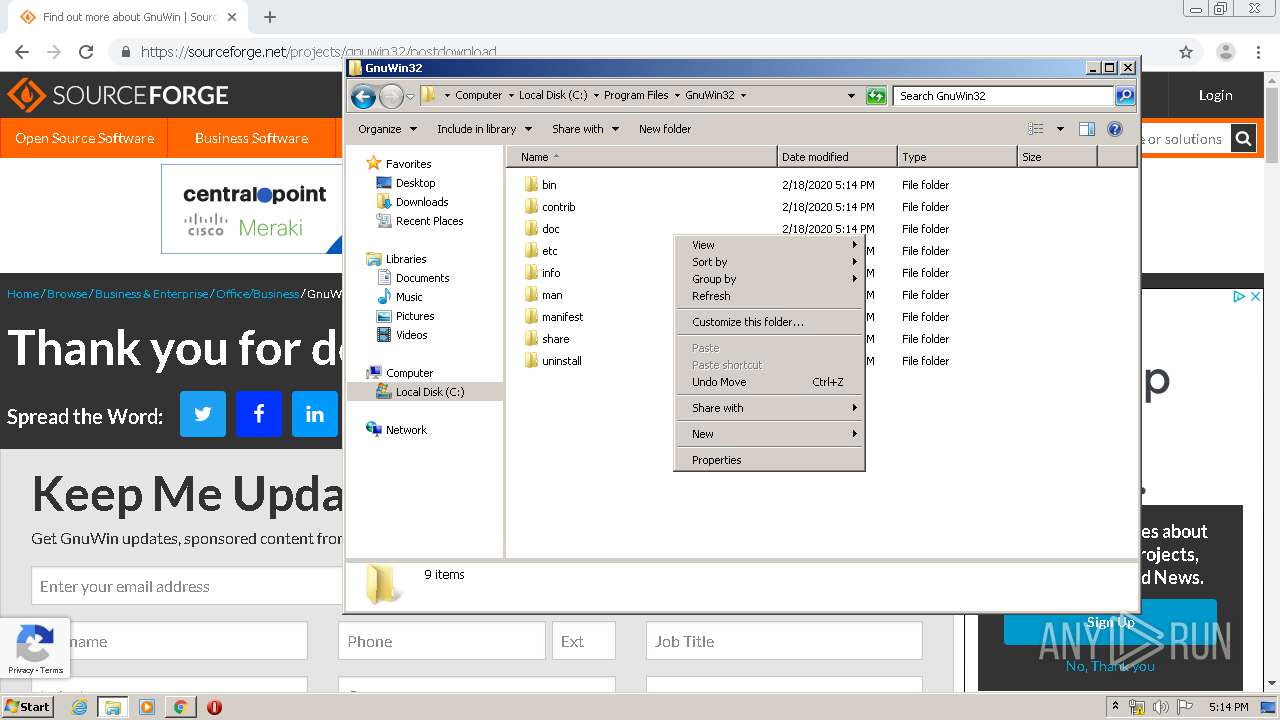
Task: Select the bin folder icon
Action: point(531,185)
